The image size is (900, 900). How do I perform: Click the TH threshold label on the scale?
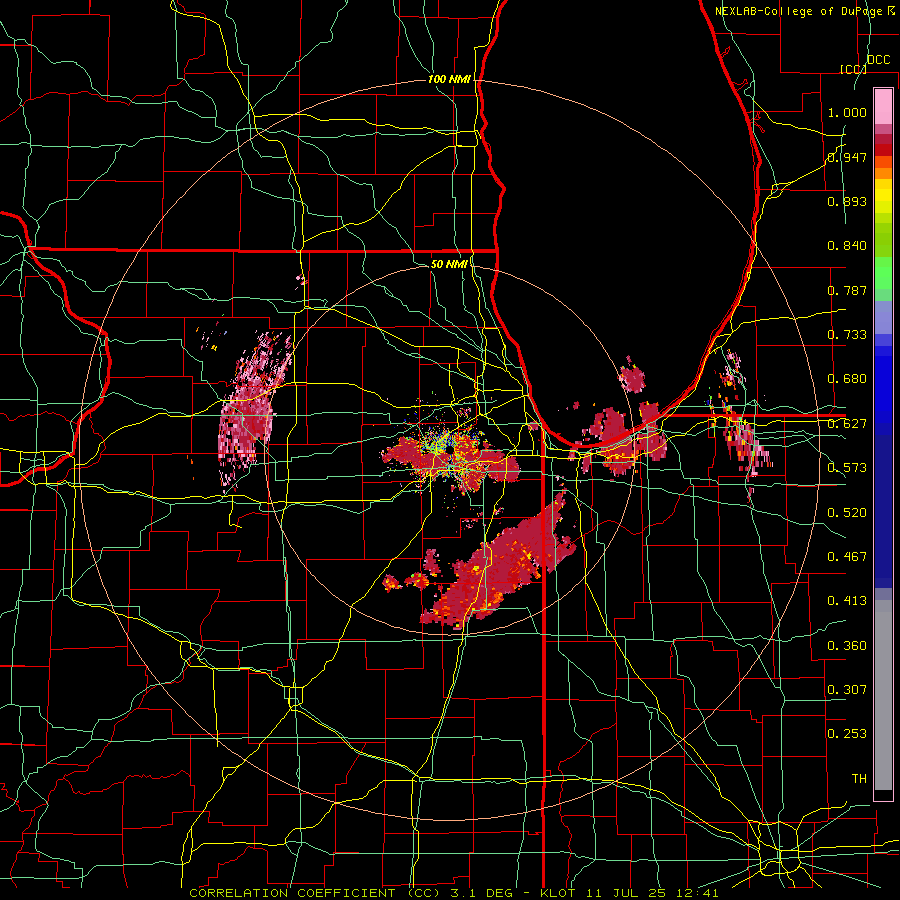click(859, 779)
